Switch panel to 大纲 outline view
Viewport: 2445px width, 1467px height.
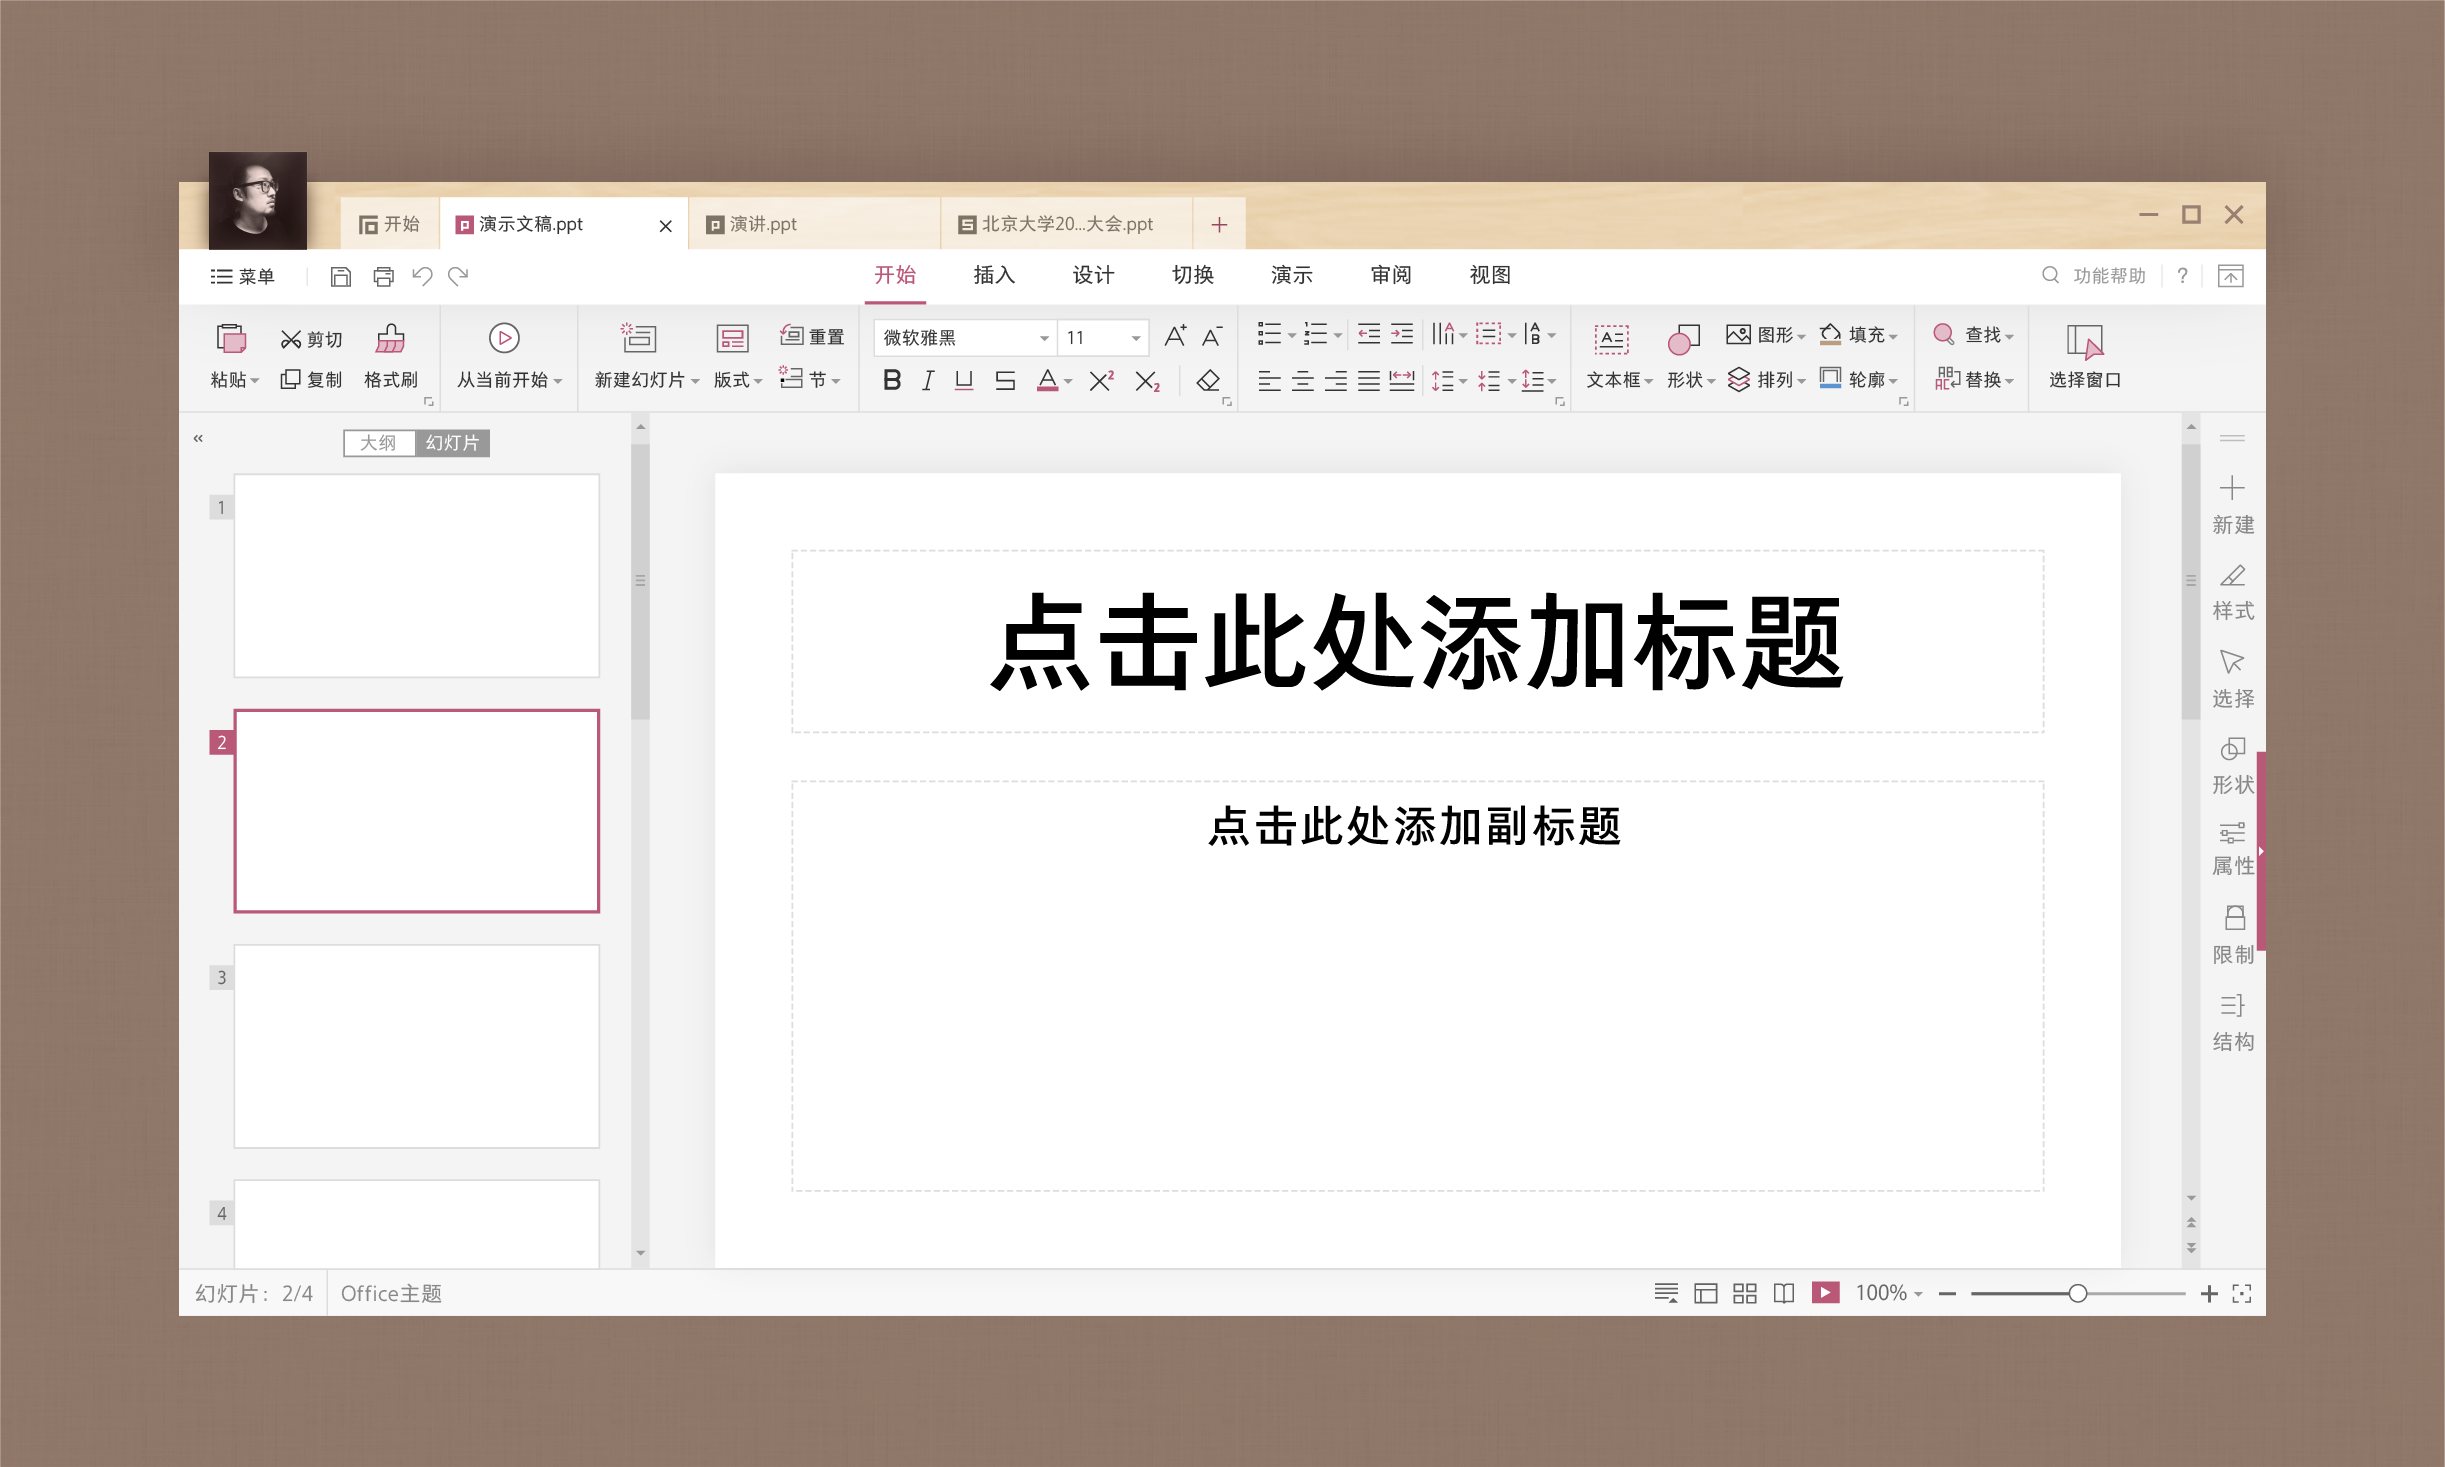click(378, 443)
